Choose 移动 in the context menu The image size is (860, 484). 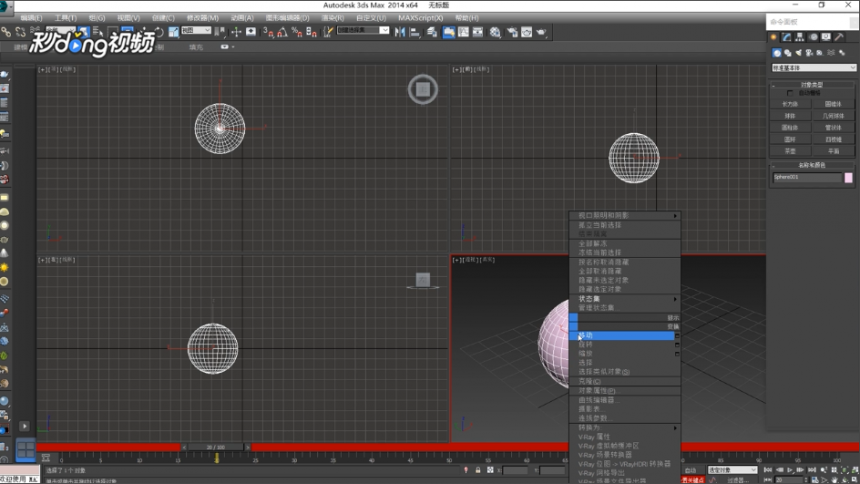(622, 335)
